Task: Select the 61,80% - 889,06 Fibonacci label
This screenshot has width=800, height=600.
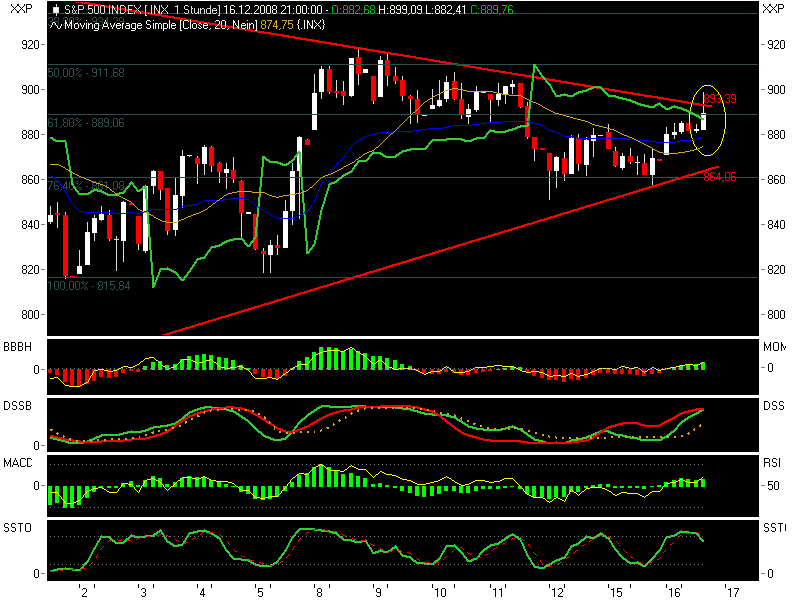Action: pyautogui.click(x=86, y=122)
